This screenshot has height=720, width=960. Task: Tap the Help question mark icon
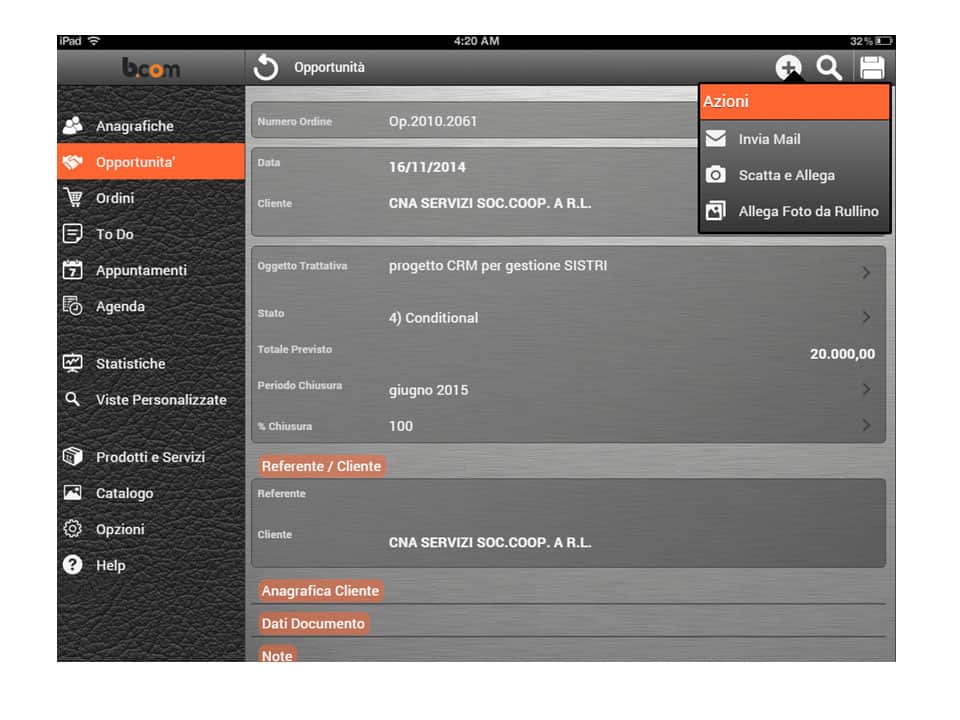click(x=72, y=565)
